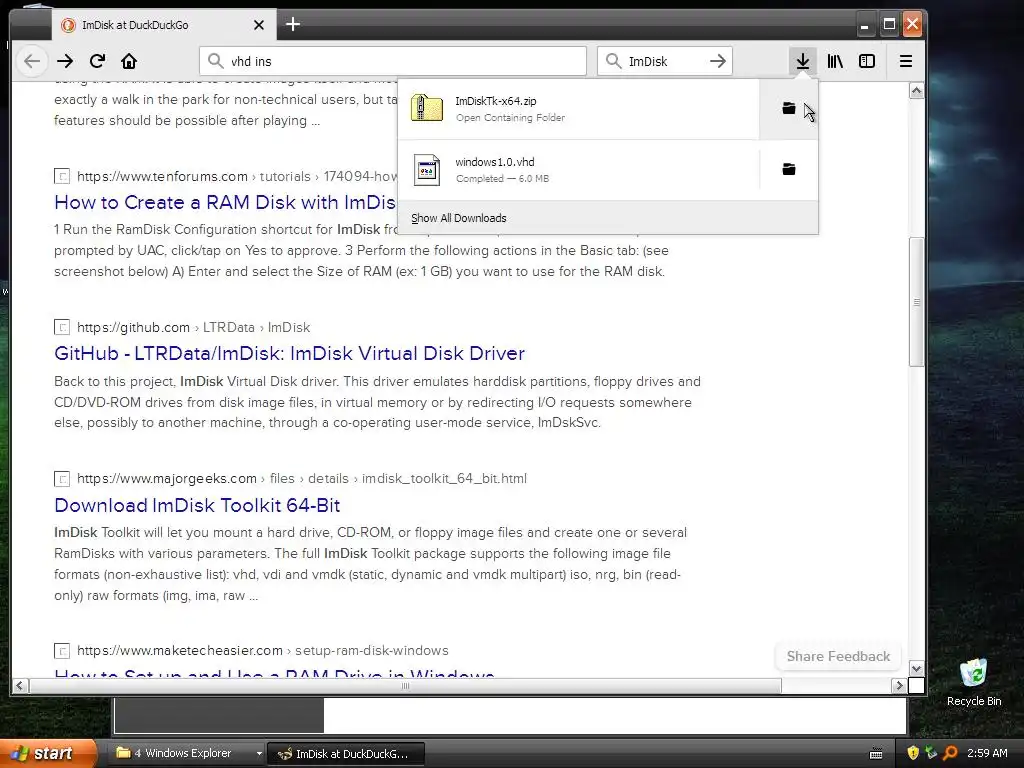Screen dimensions: 1024x768
Task: Click the majorgeeks.com result favicon
Action: (x=62, y=479)
